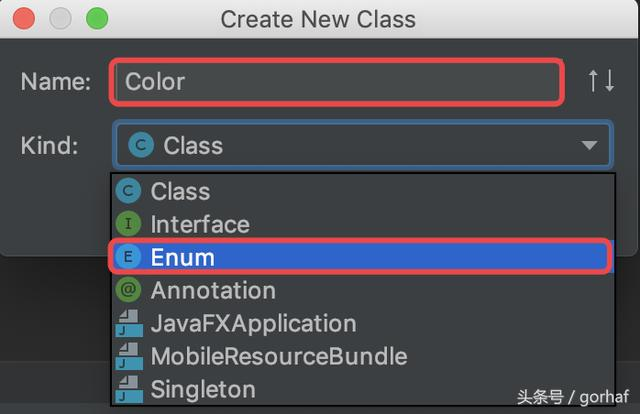Click the green Interface icon
640x414 pixels.
128,224
